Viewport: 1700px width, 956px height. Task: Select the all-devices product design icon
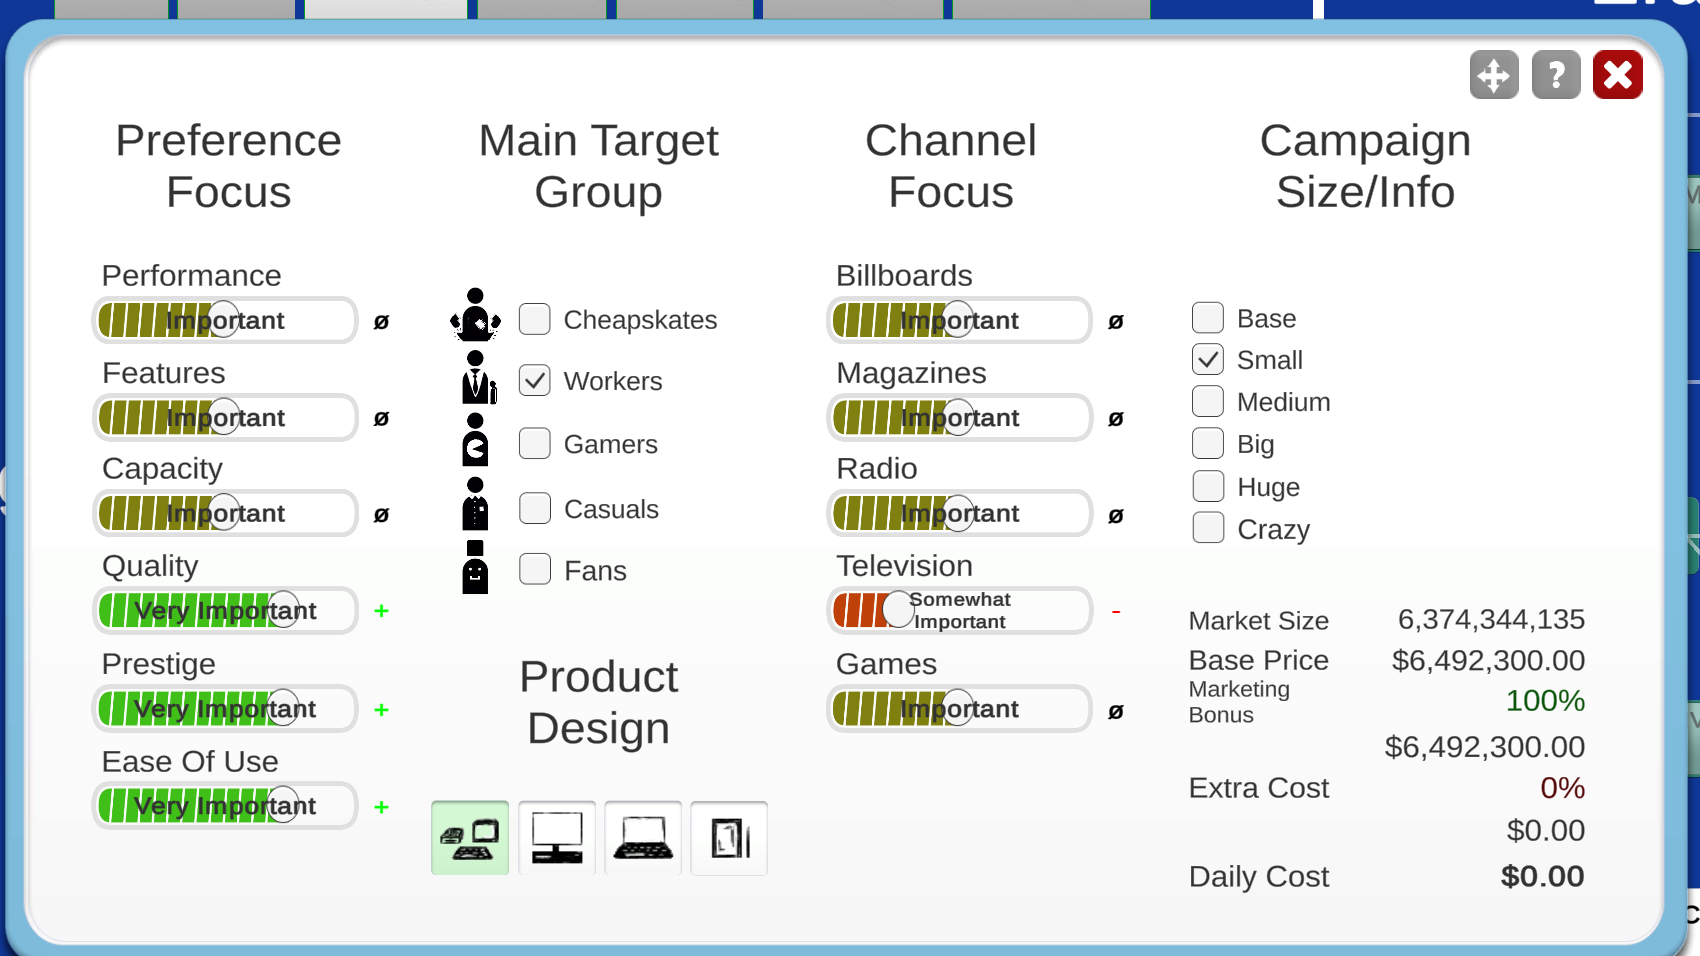pyautogui.click(x=470, y=838)
